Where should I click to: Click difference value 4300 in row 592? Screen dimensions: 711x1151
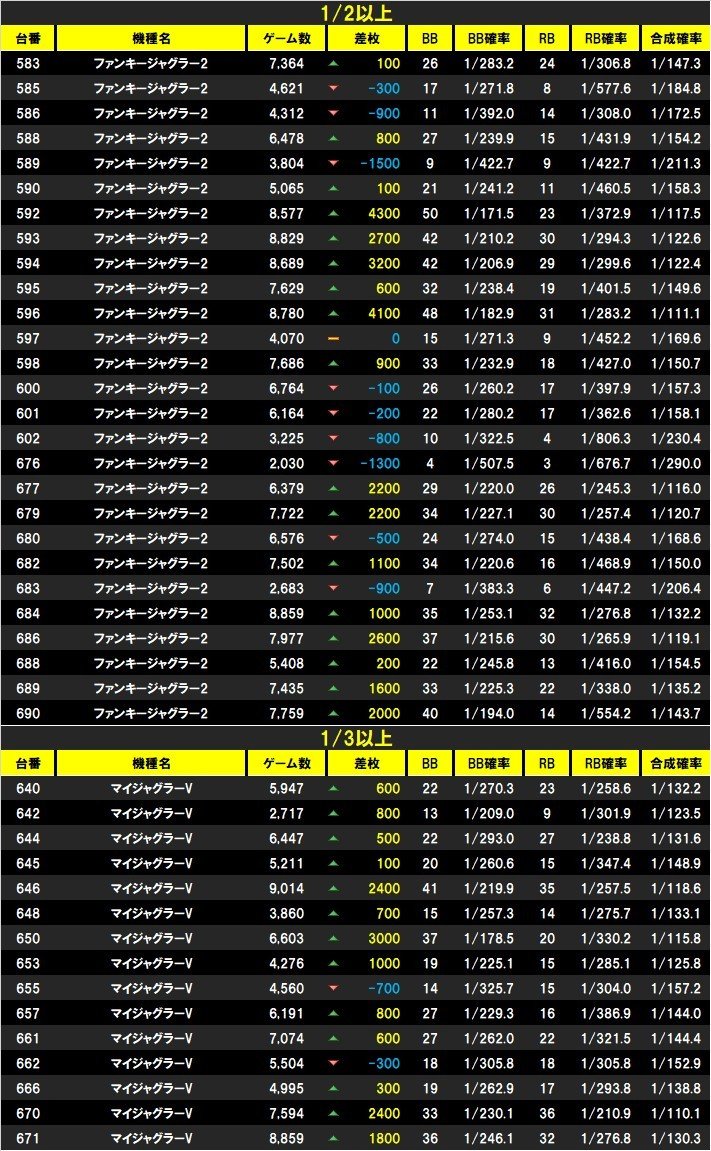384,214
